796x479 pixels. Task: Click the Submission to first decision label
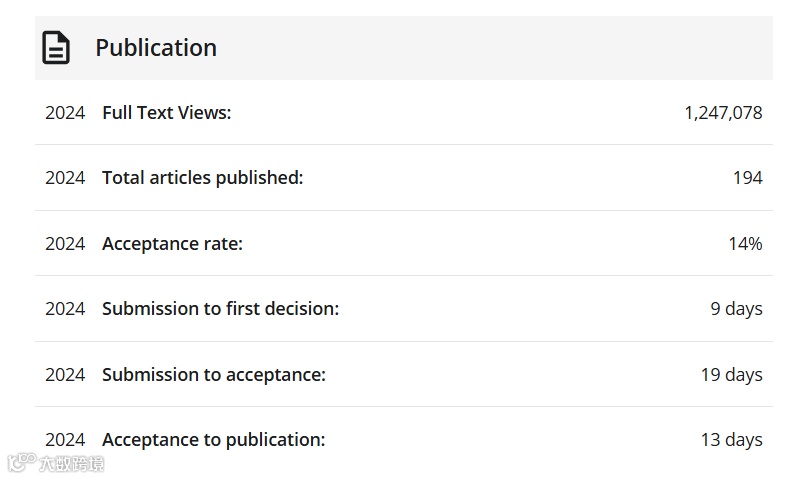[220, 309]
